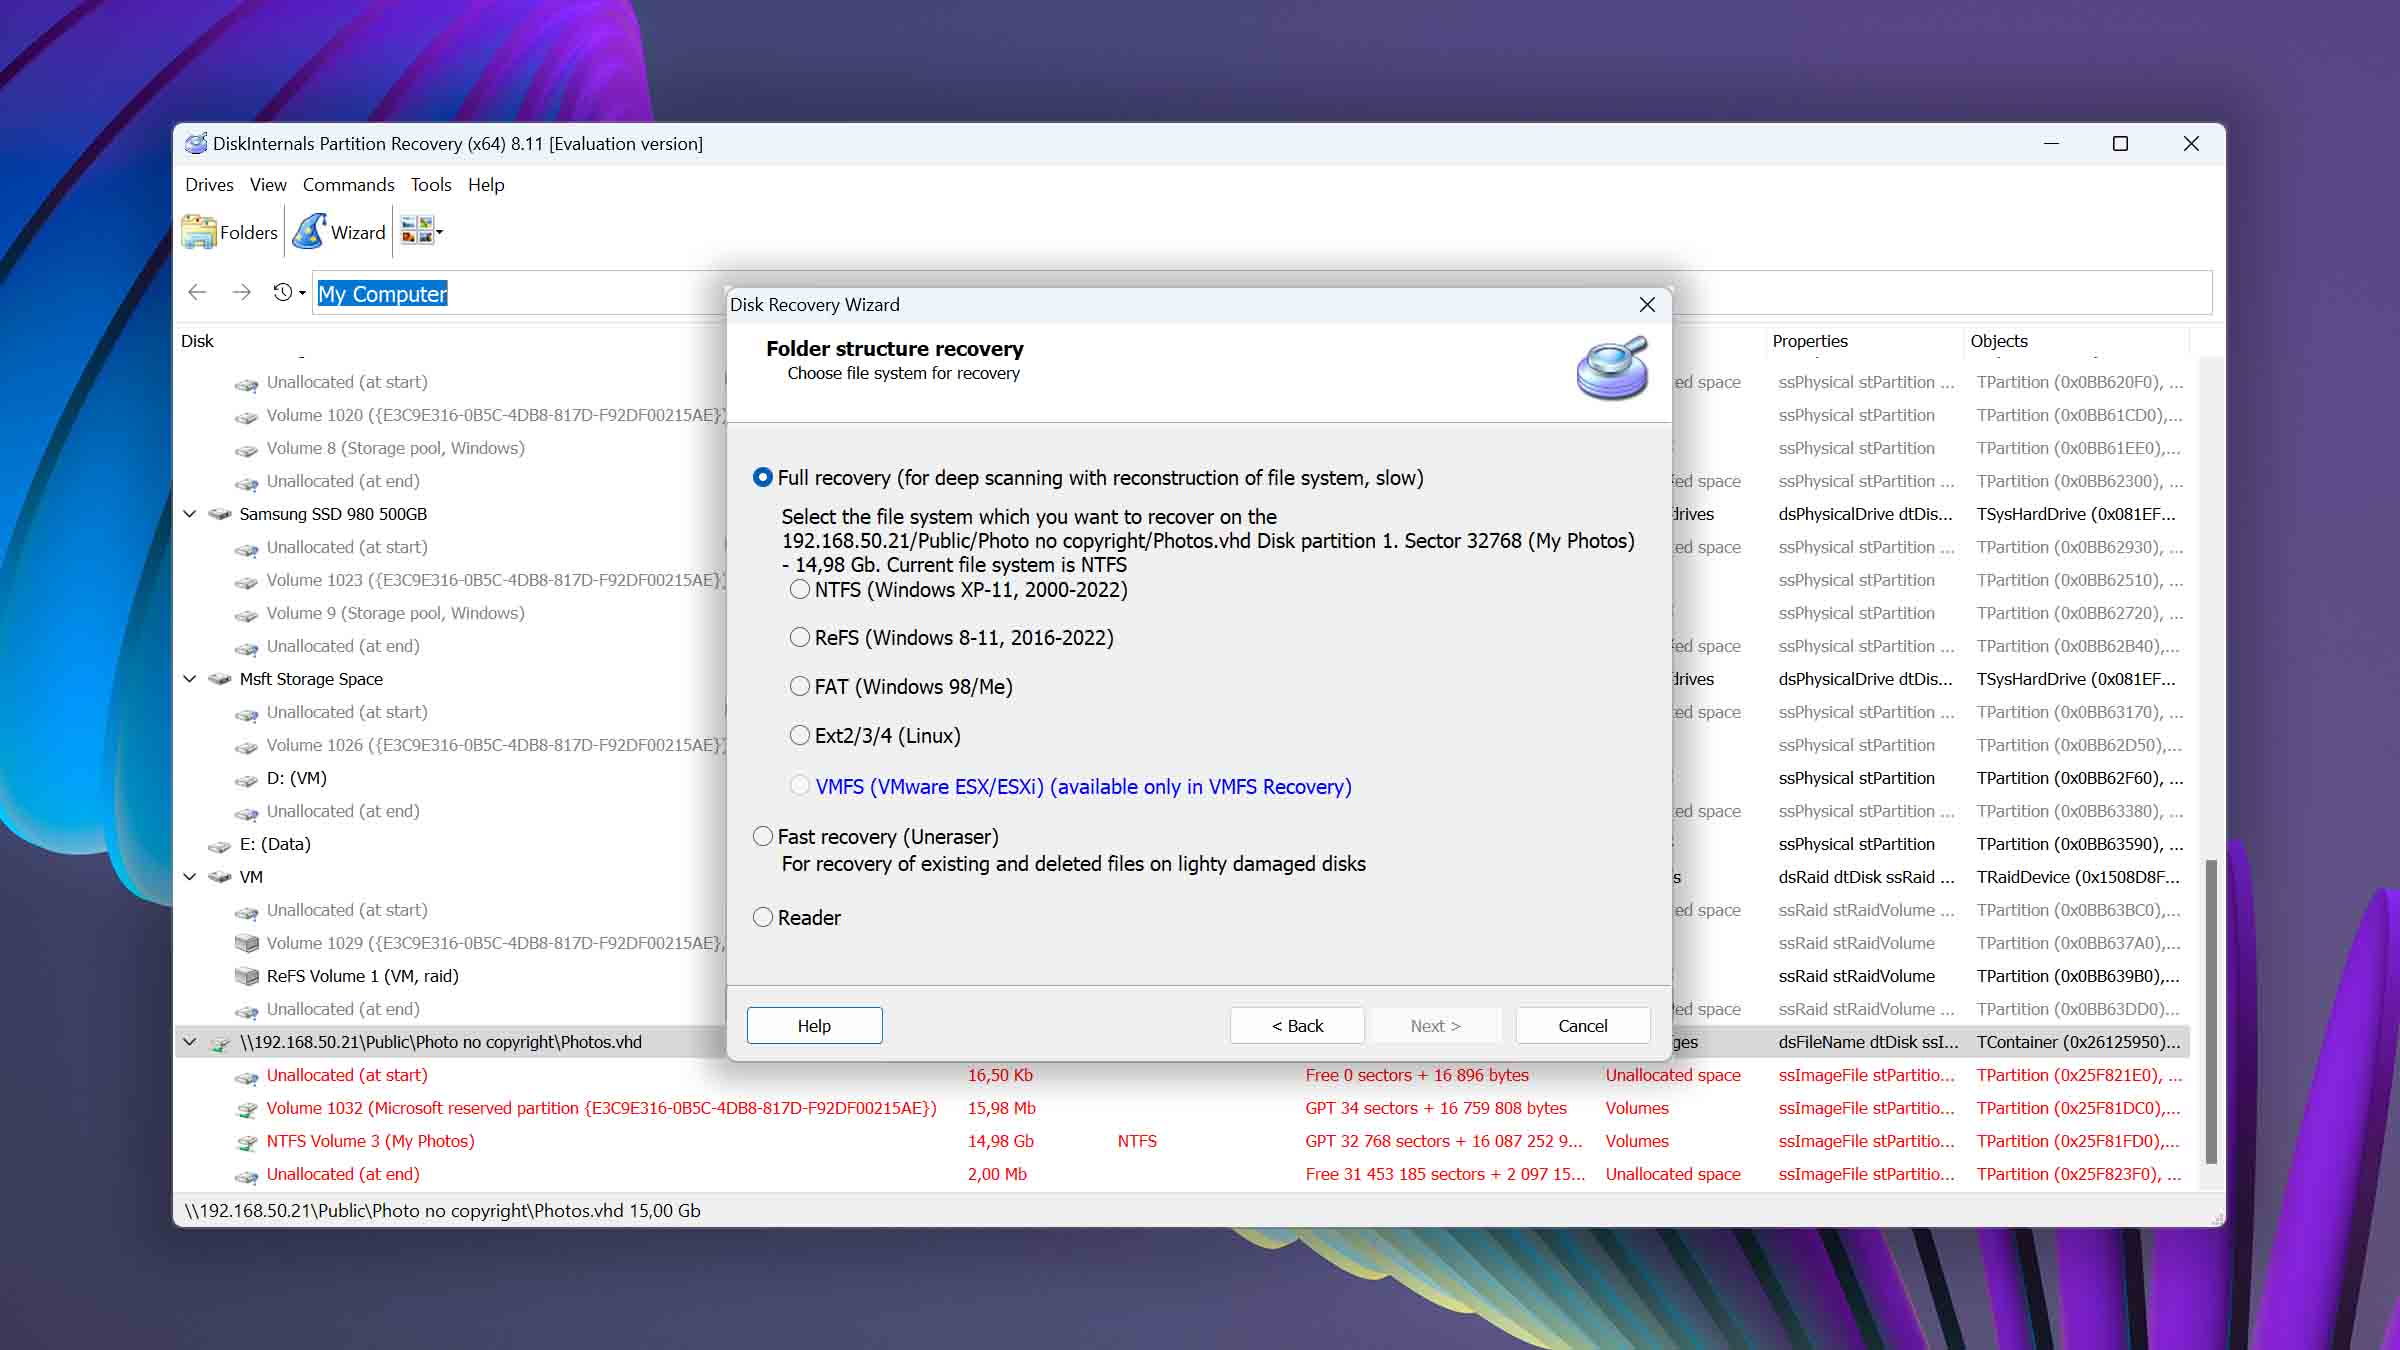The width and height of the screenshot is (2400, 1350).
Task: Open the Folders toolbar button
Action: pos(230,232)
